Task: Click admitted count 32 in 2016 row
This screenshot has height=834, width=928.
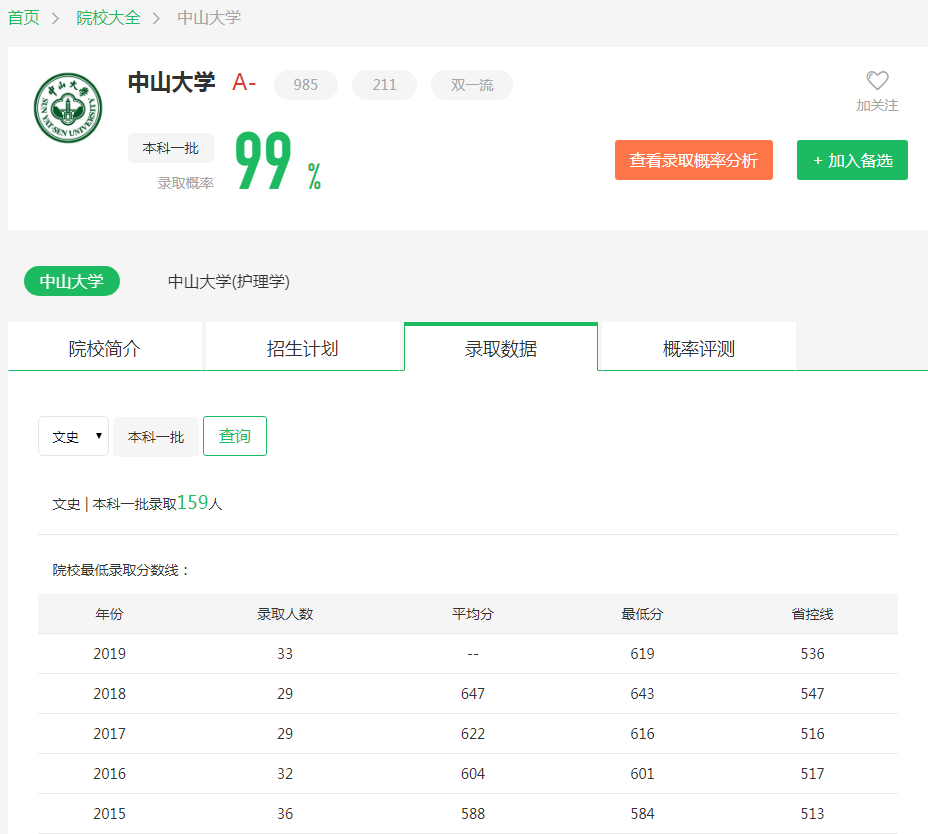Action: pos(285,773)
